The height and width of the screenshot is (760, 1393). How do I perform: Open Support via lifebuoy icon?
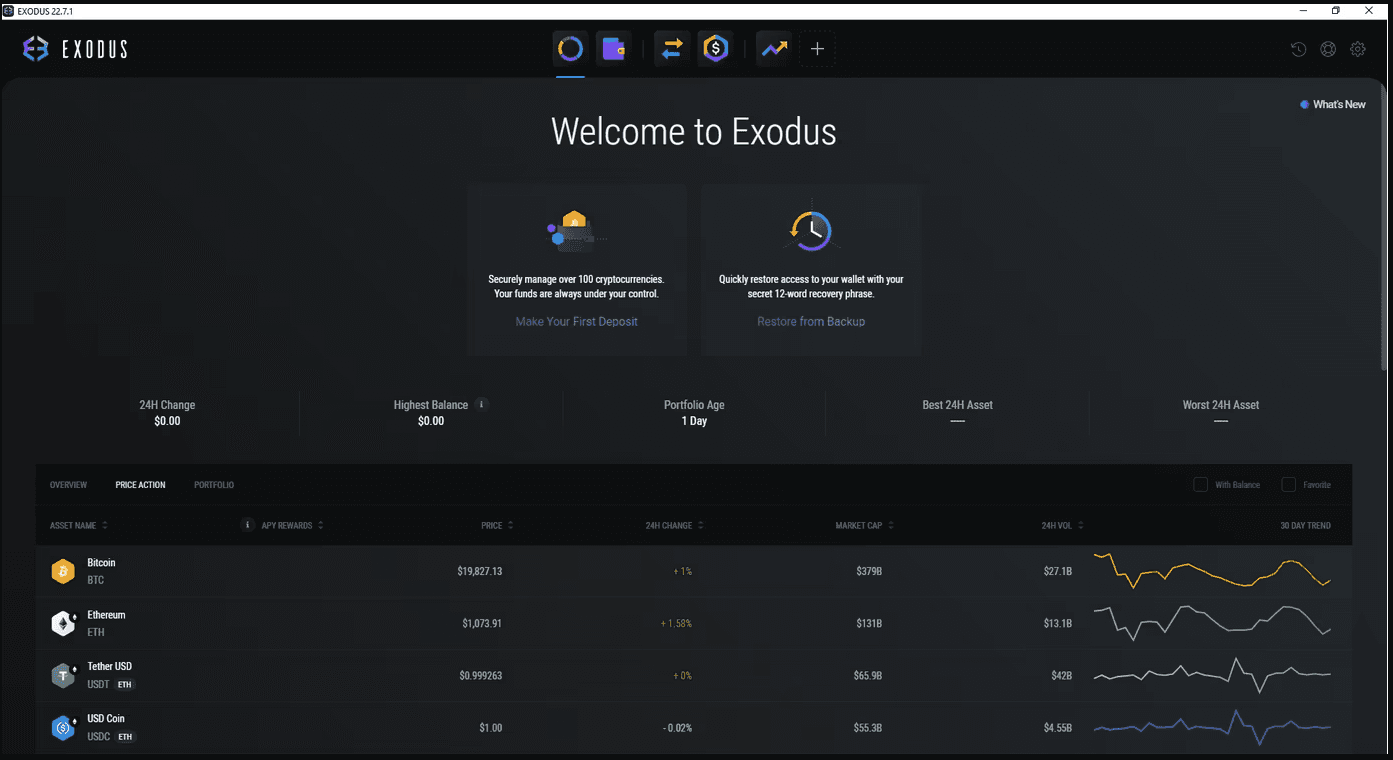(1328, 48)
